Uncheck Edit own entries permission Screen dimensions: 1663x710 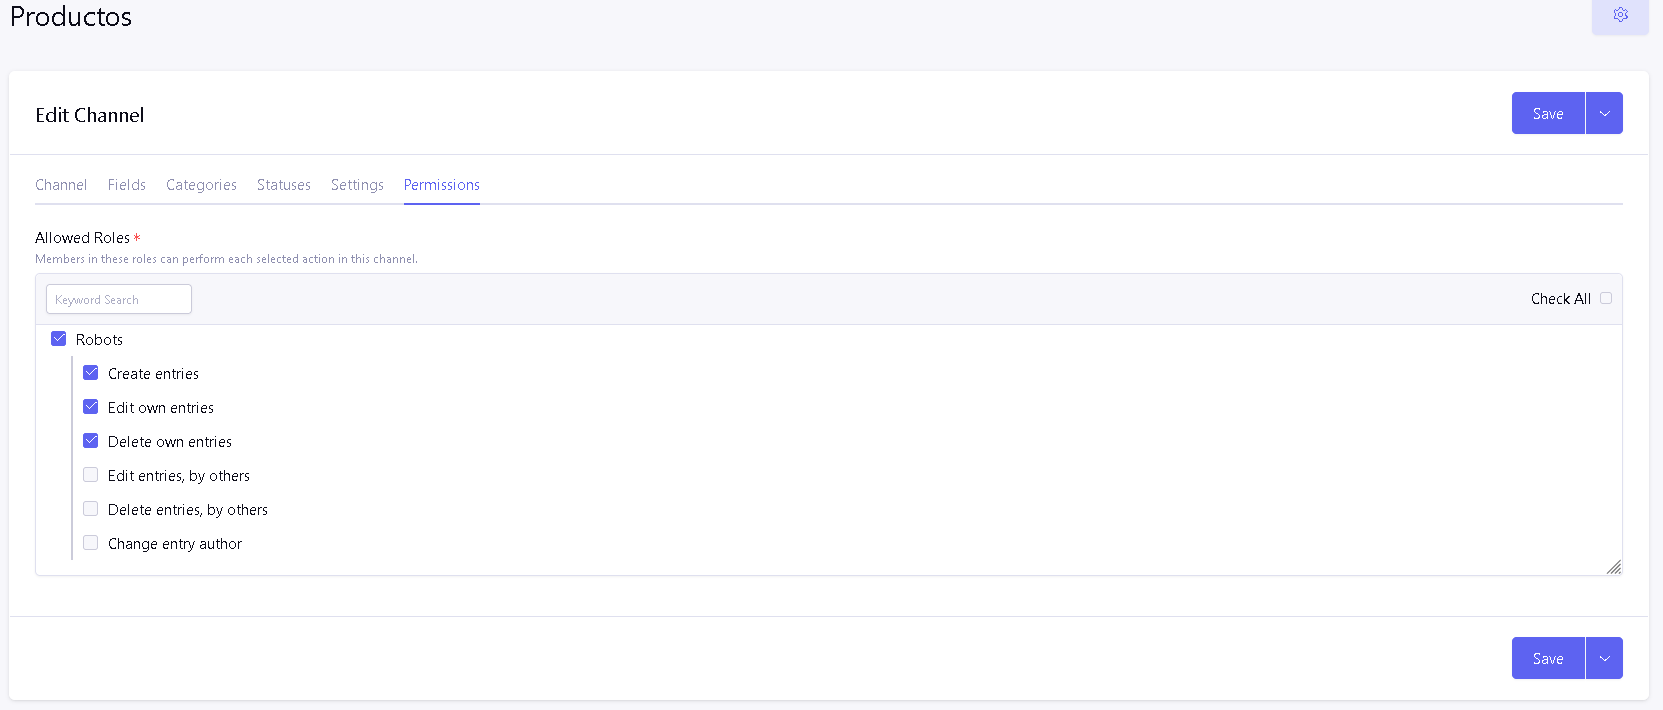(91, 407)
